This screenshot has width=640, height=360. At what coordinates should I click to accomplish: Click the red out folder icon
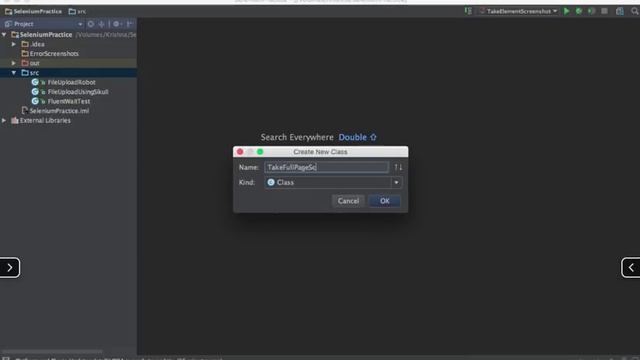click(x=25, y=63)
